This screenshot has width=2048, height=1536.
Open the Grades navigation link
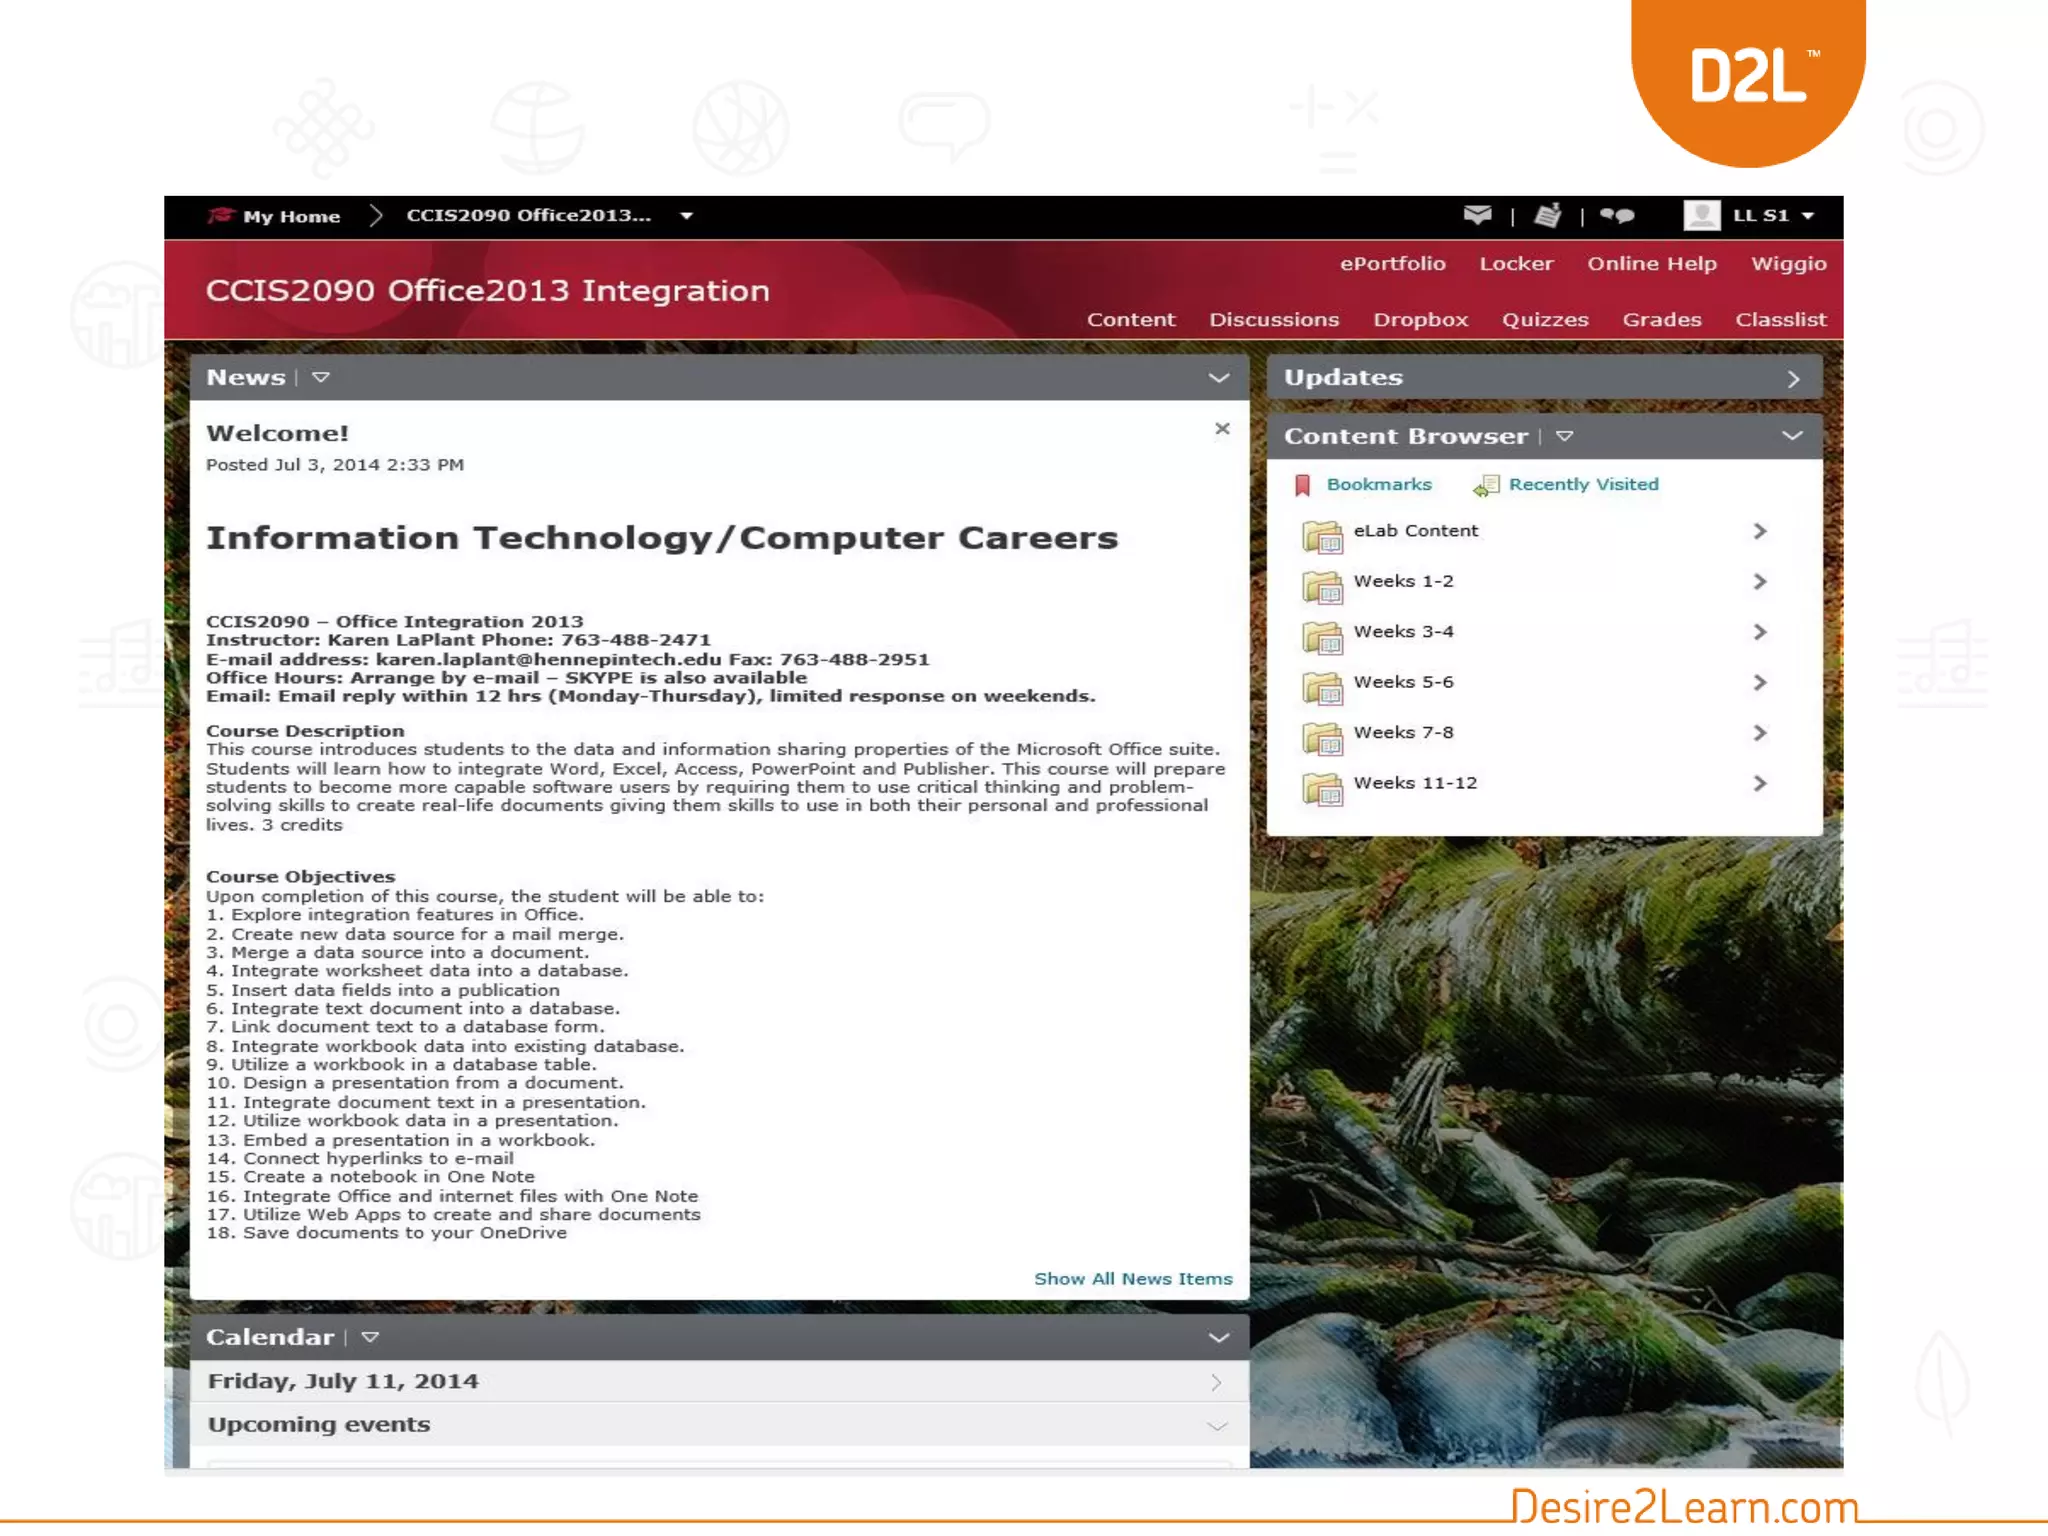(x=1661, y=320)
